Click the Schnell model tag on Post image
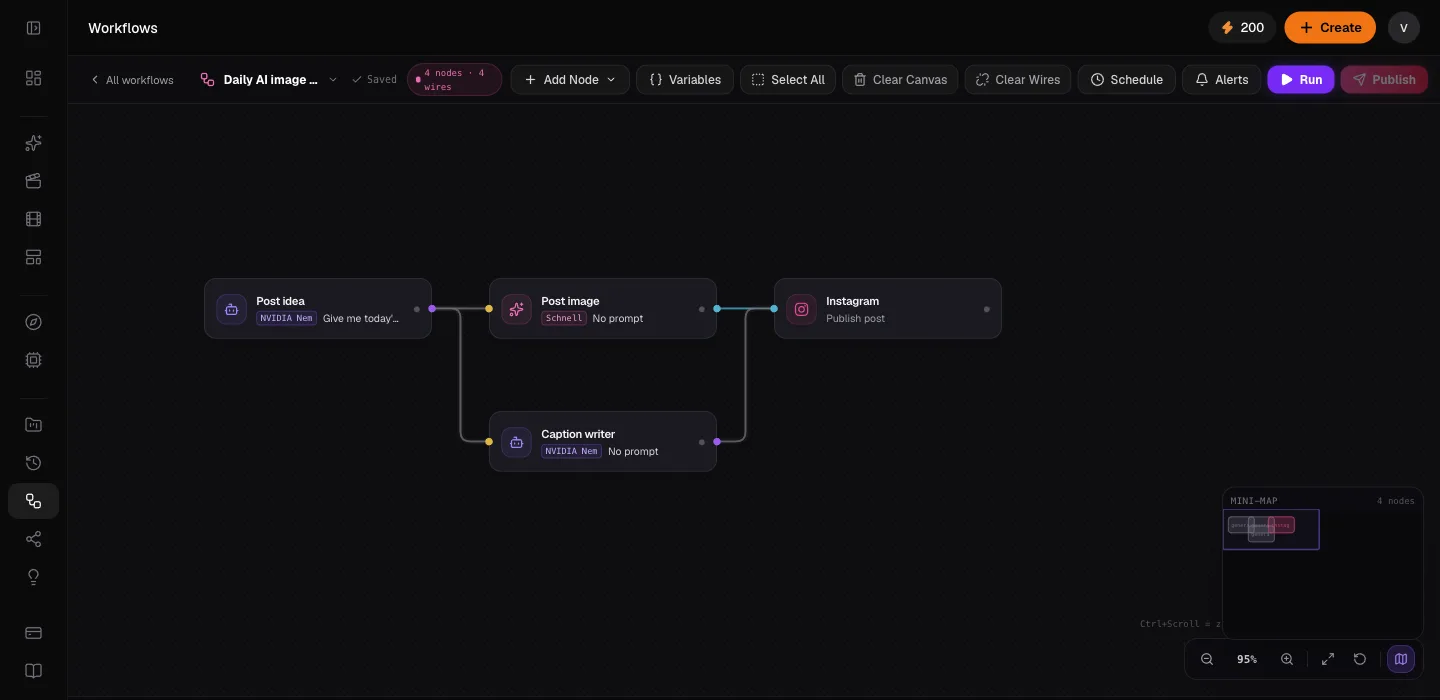This screenshot has width=1440, height=700. pyautogui.click(x=564, y=318)
